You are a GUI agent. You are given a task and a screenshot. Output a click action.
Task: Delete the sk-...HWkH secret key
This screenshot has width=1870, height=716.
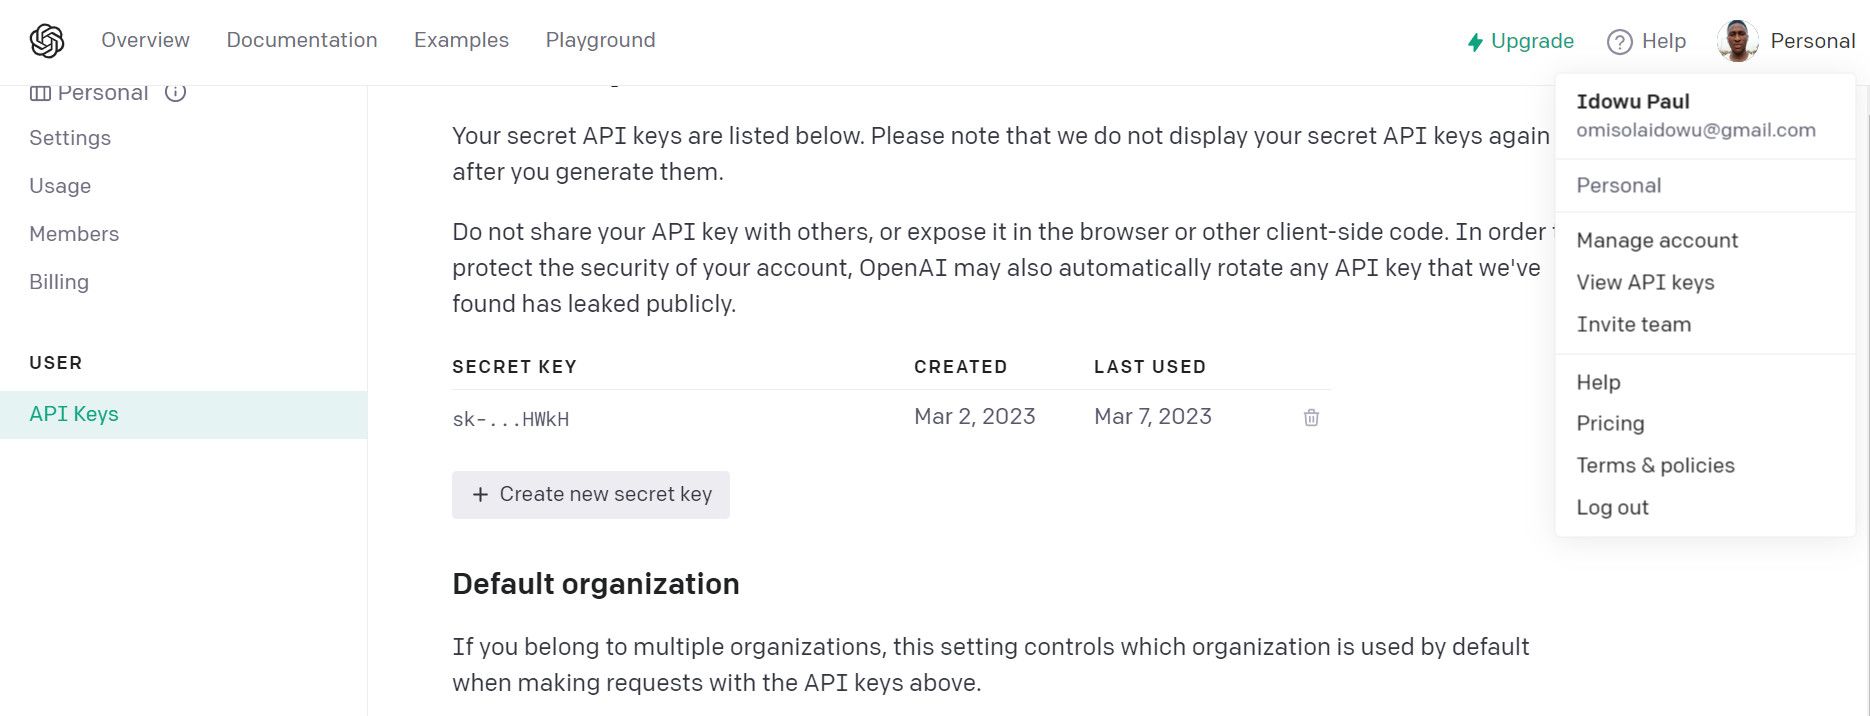pos(1311,418)
